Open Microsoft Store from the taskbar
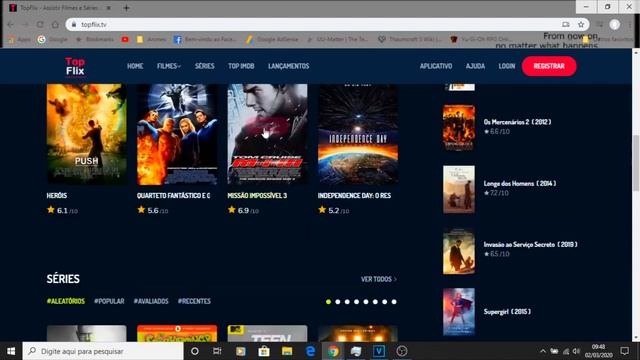 pos(264,351)
